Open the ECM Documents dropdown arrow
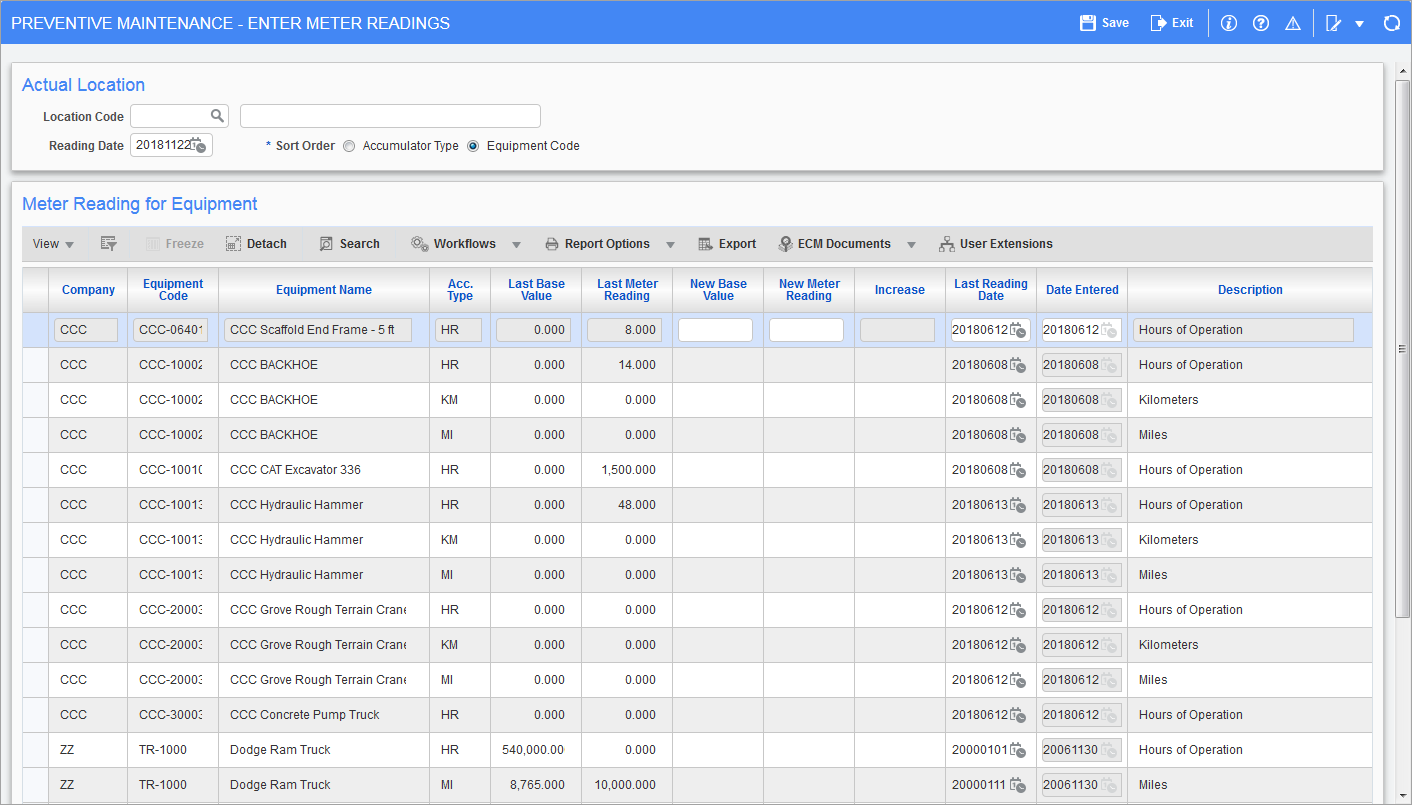The width and height of the screenshot is (1412, 805). (x=911, y=244)
